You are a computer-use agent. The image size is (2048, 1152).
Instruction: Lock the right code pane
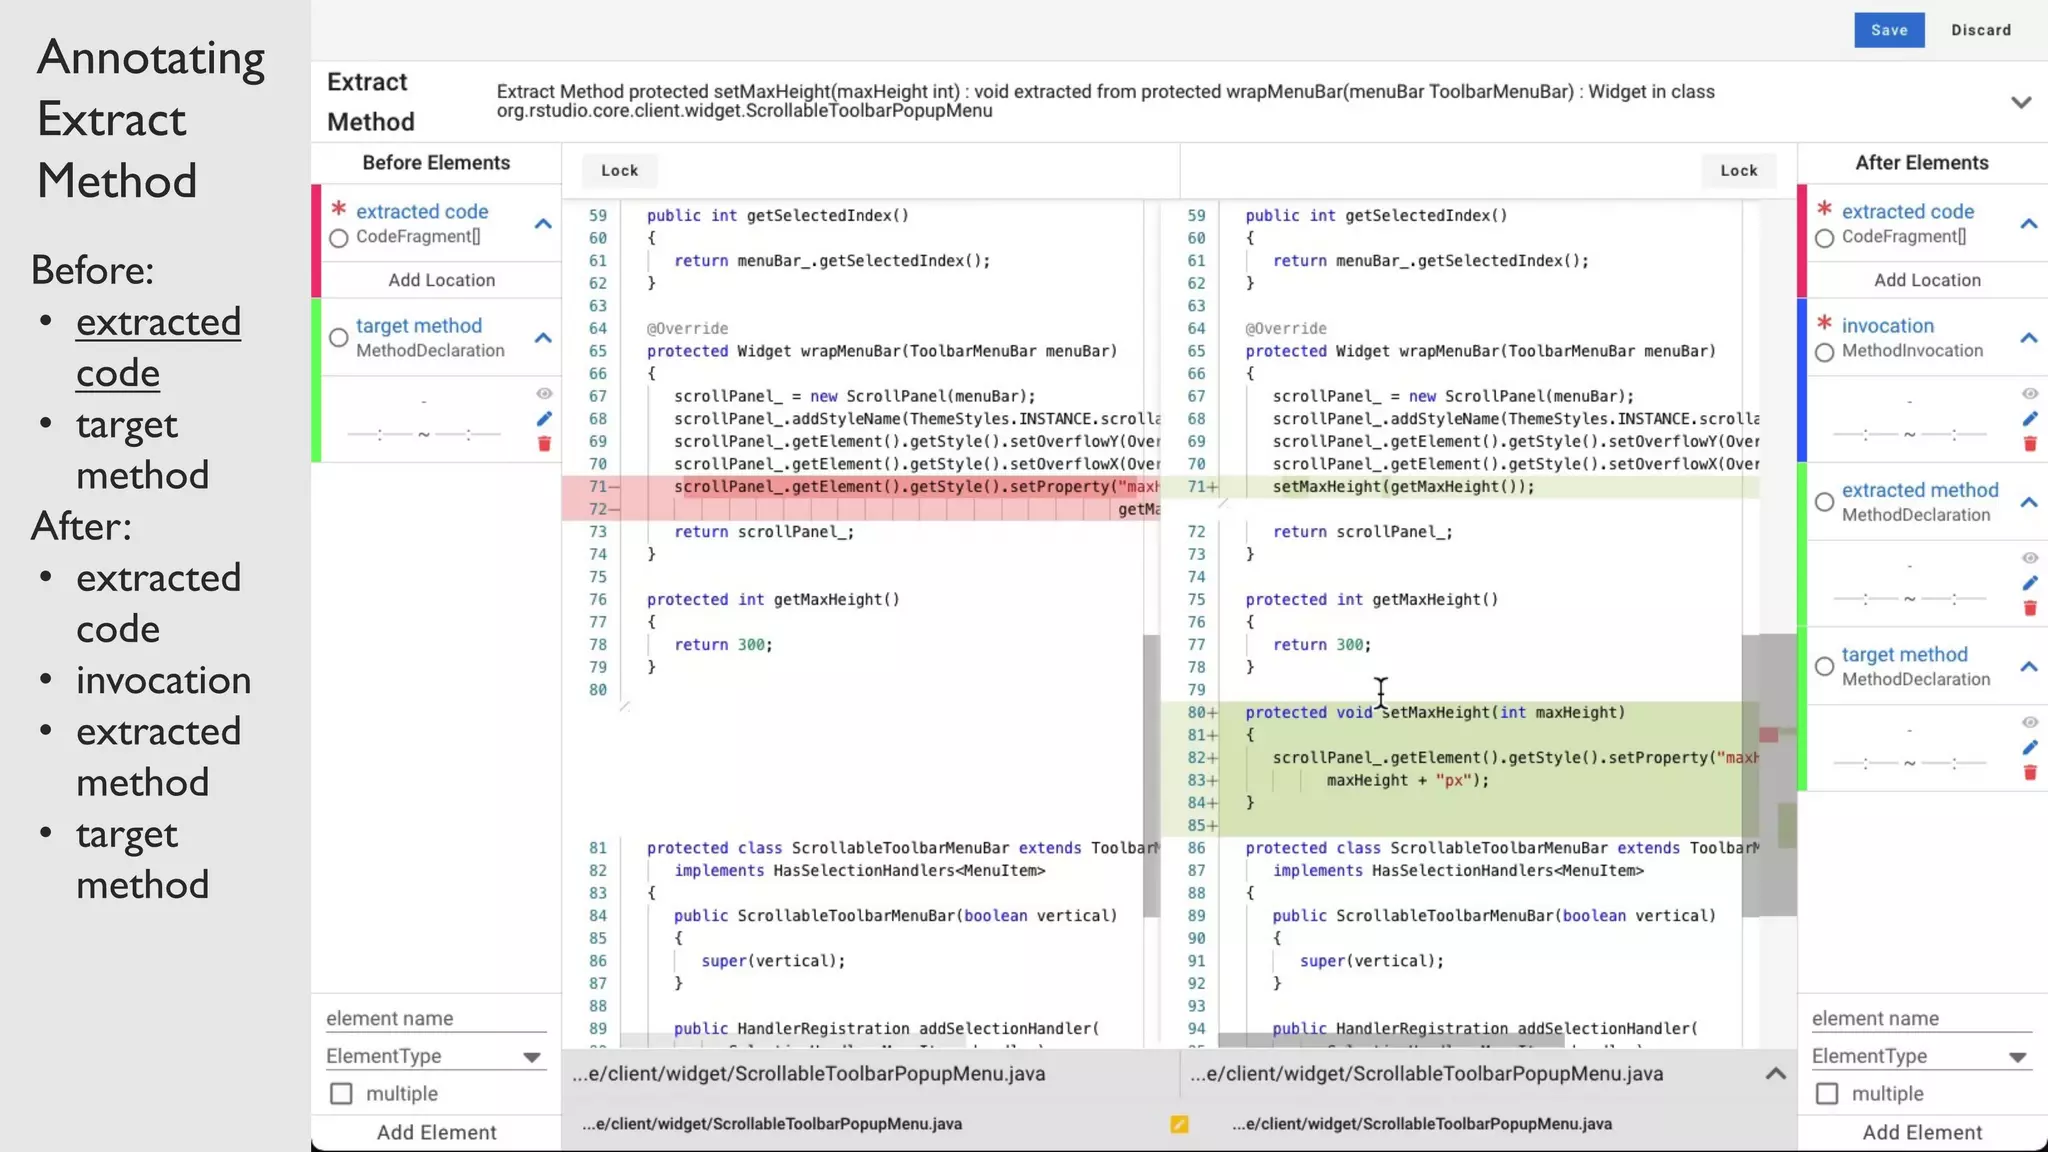[1739, 171]
